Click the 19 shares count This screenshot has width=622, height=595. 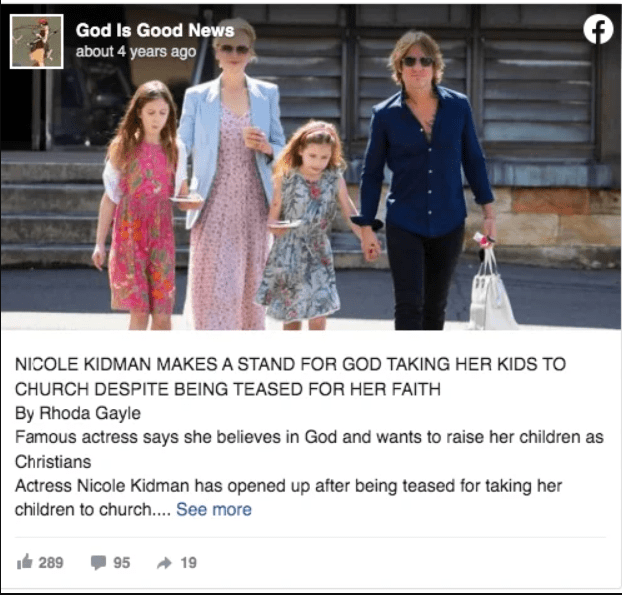point(188,562)
